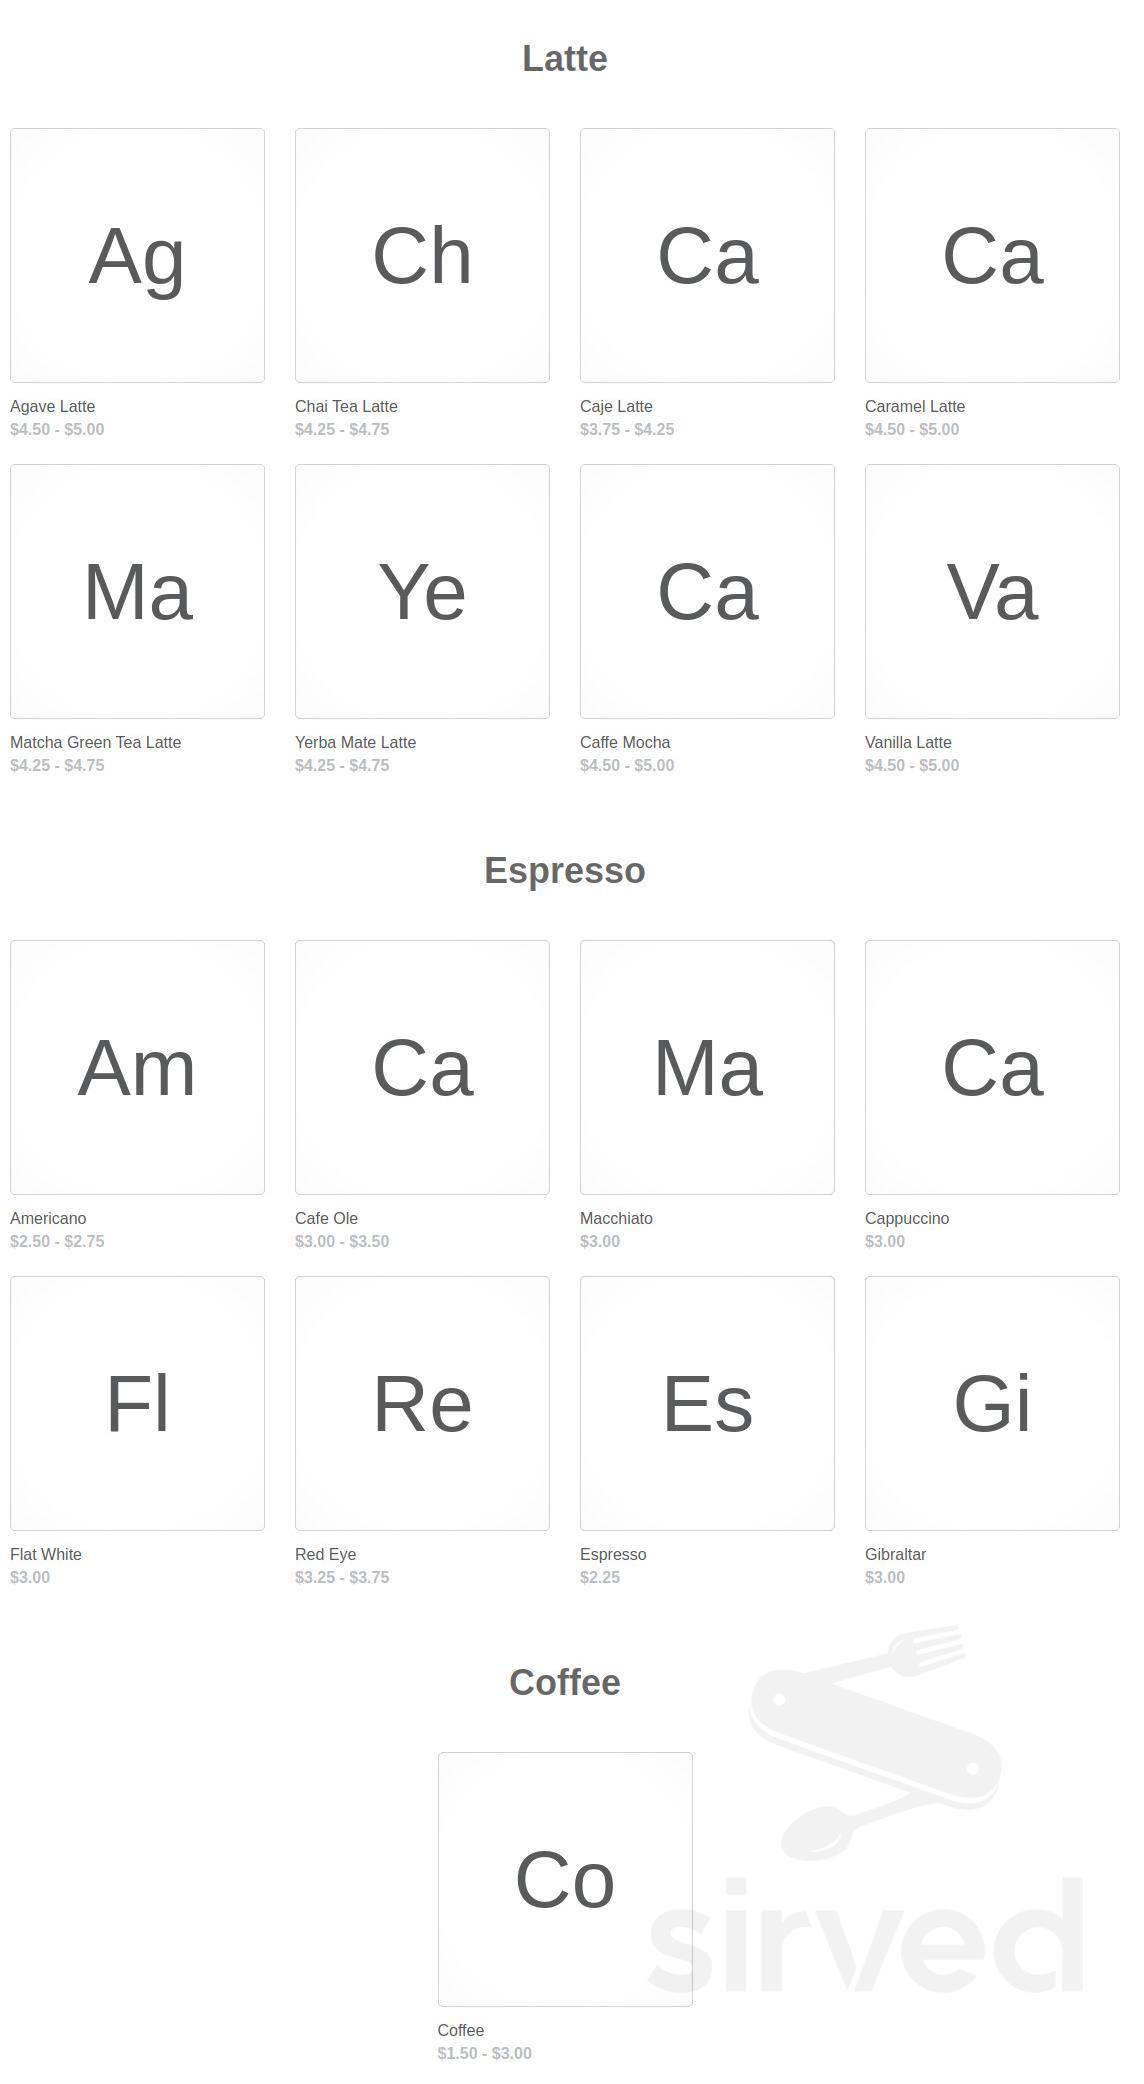Open the Agave Latte tile
This screenshot has width=1144, height=2084.
click(x=137, y=255)
